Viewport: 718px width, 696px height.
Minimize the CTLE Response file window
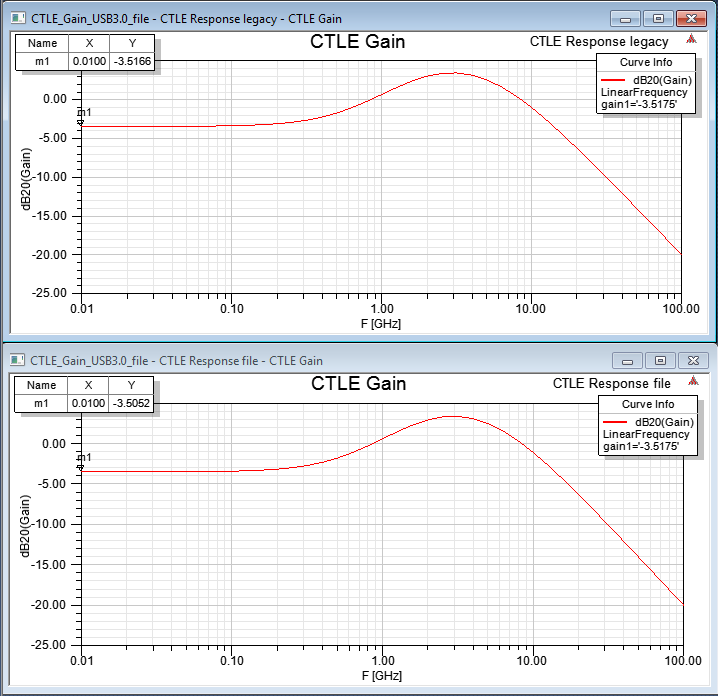tap(627, 361)
